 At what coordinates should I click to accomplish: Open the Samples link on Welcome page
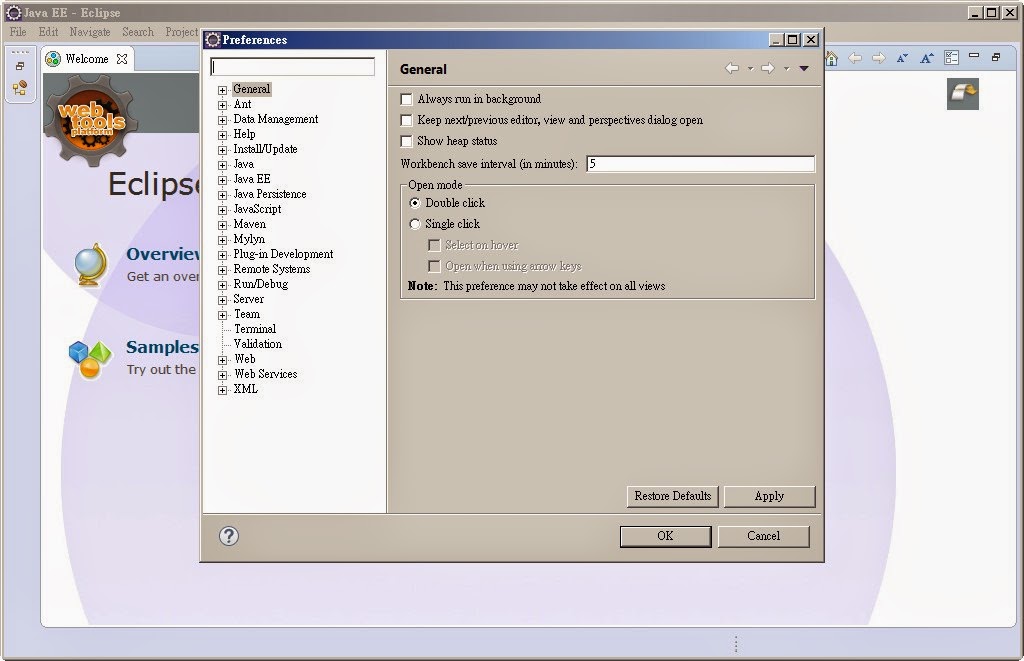pos(163,347)
